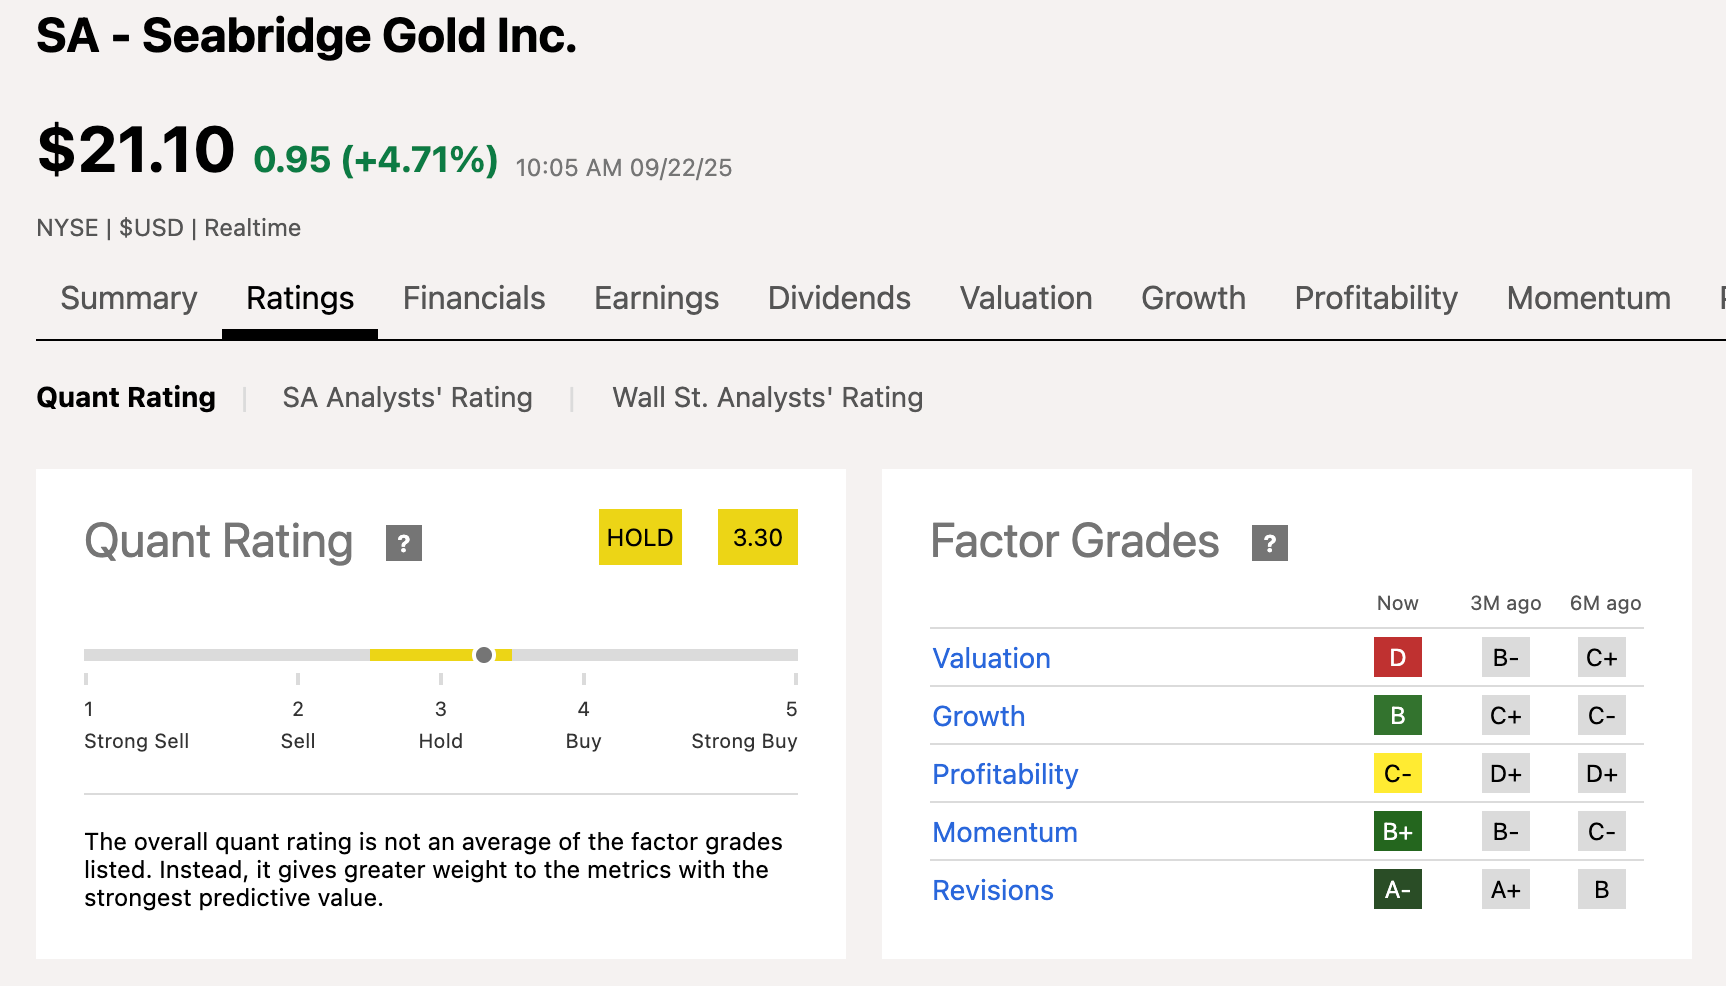Open the Summary tab
1726x986 pixels.
[129, 299]
